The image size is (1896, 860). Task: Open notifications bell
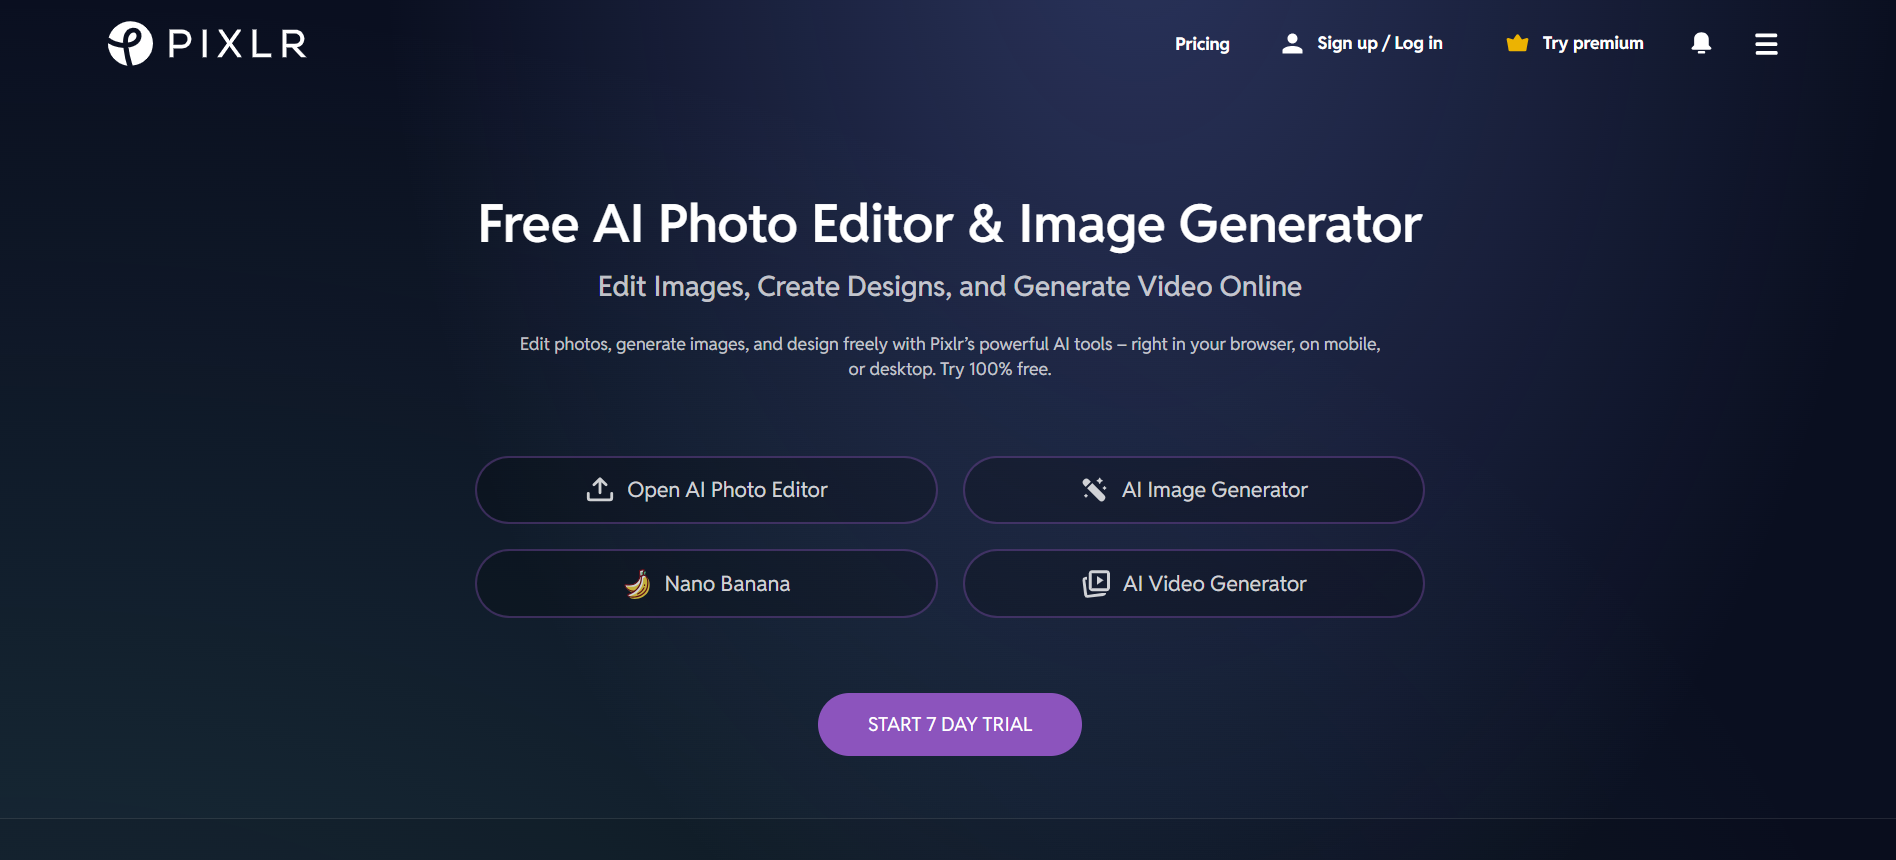point(1701,43)
